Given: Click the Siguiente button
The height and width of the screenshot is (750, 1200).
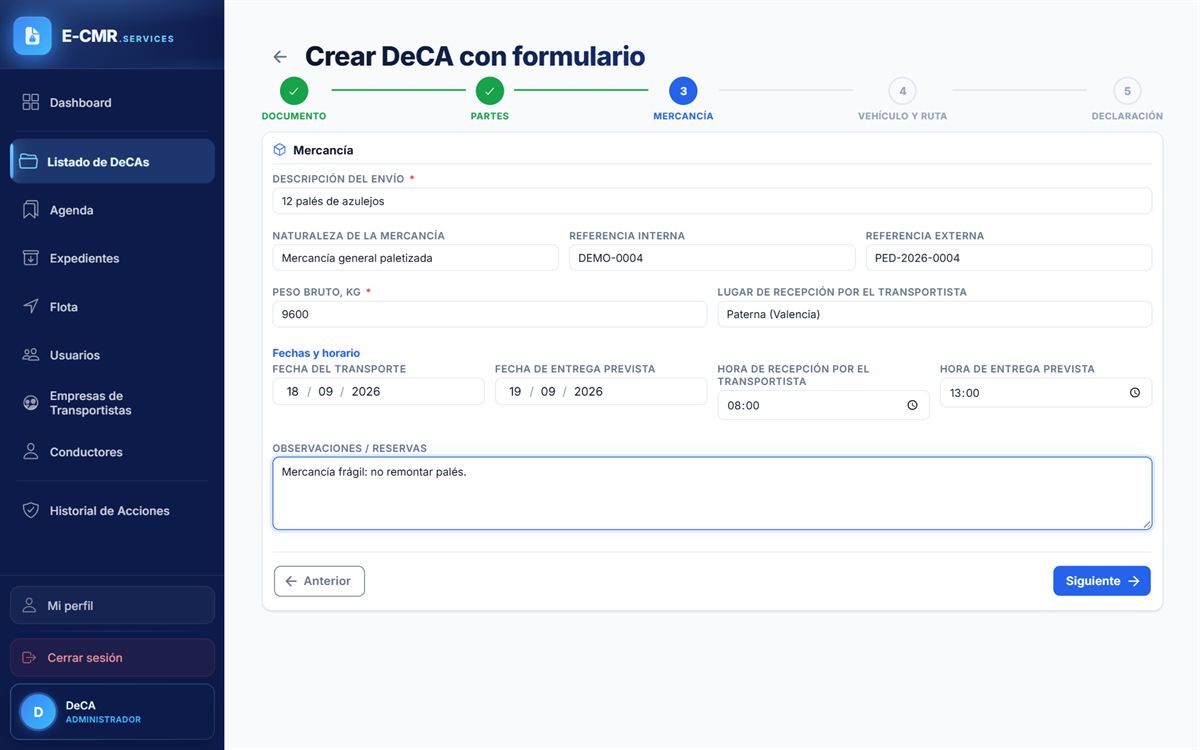Looking at the screenshot, I should point(1102,581).
